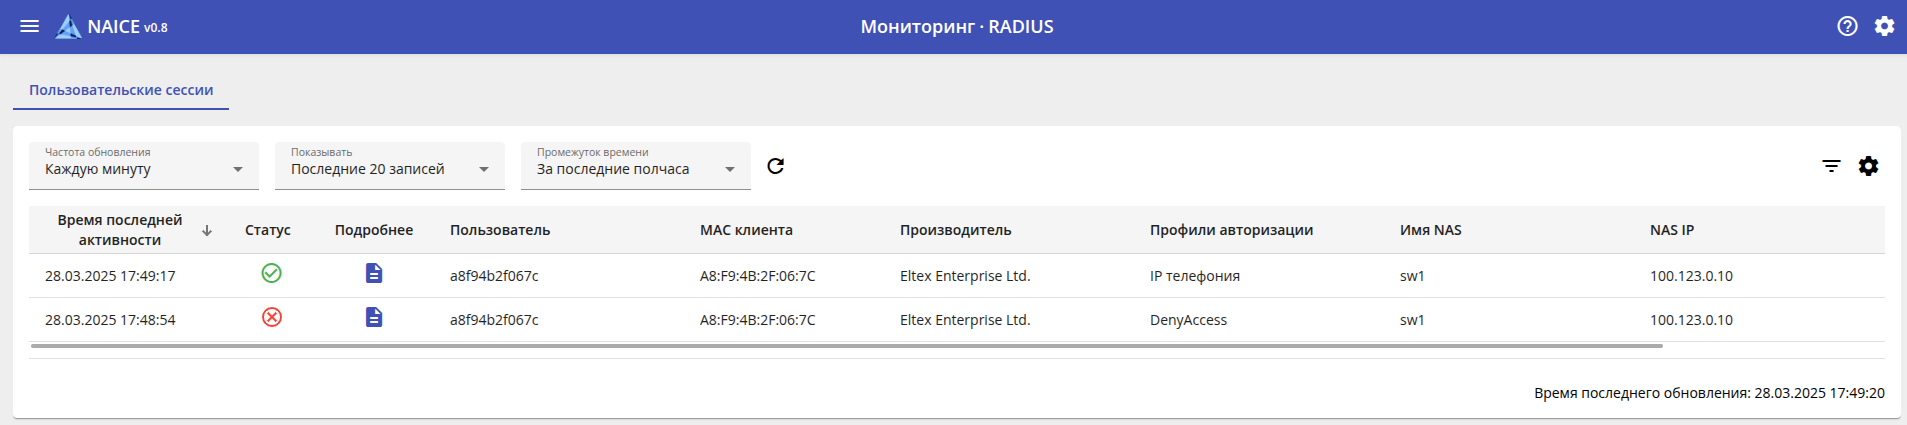The height and width of the screenshot is (425, 1907).
Task: Refresh the sessions table
Action: (x=775, y=166)
